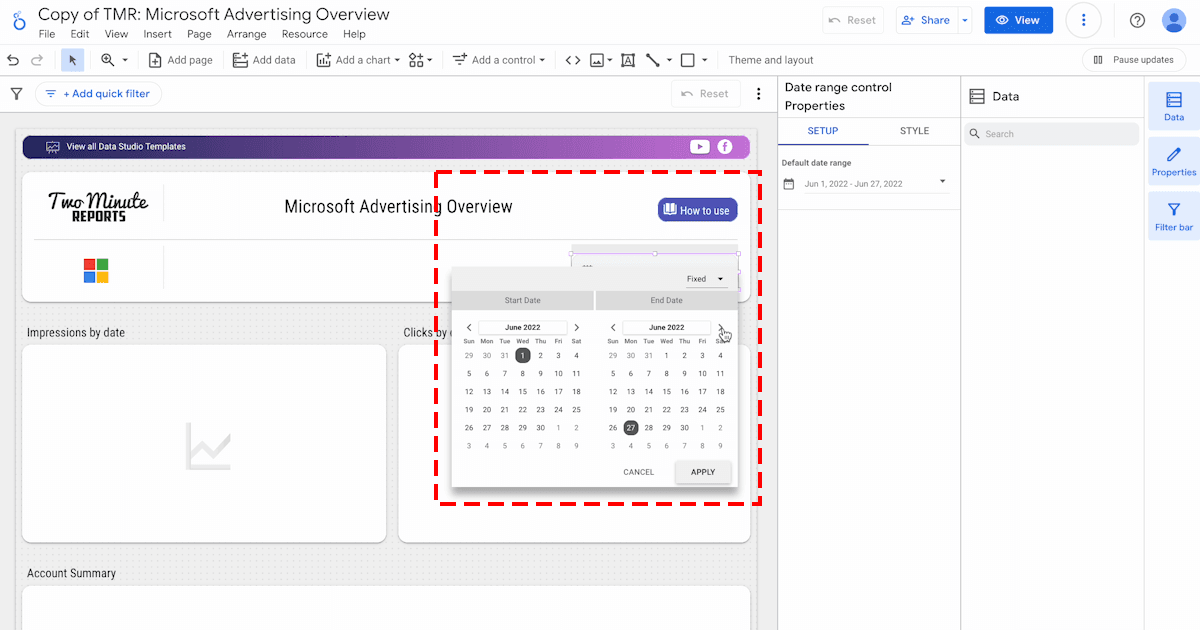Expand the default date range dropdown
Screen dimensions: 1200x630
942,183
